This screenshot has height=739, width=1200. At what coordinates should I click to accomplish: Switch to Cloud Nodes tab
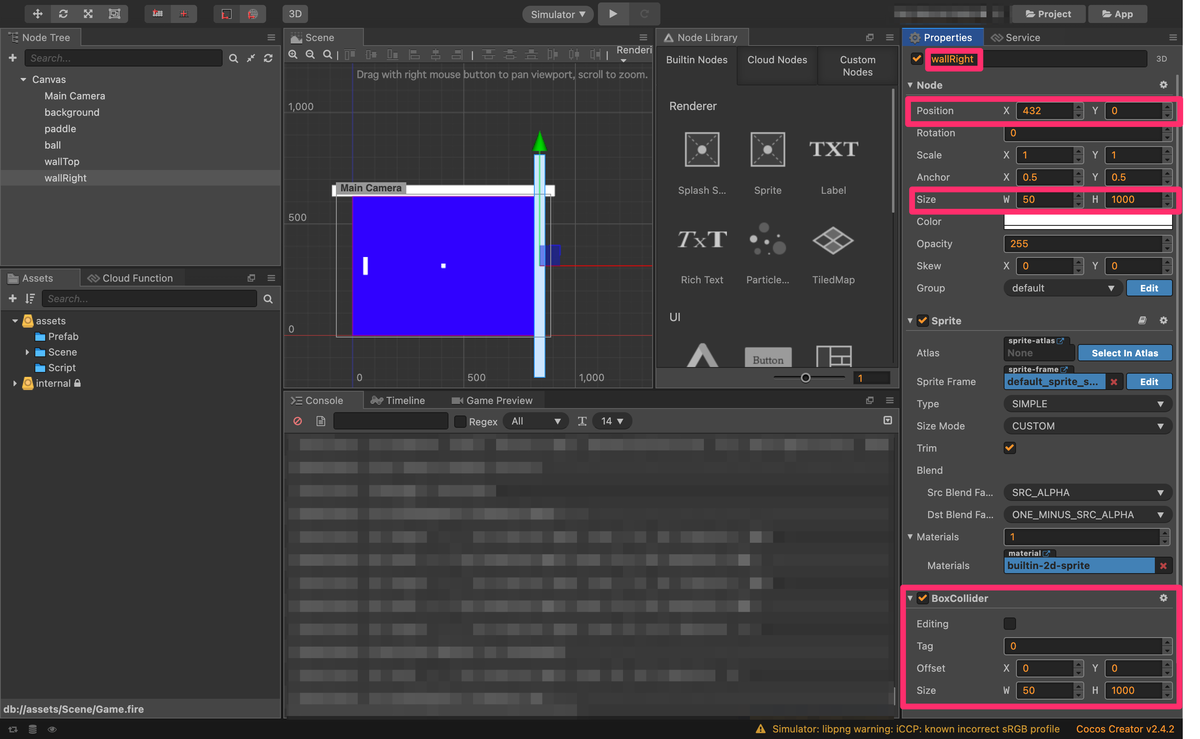click(777, 60)
